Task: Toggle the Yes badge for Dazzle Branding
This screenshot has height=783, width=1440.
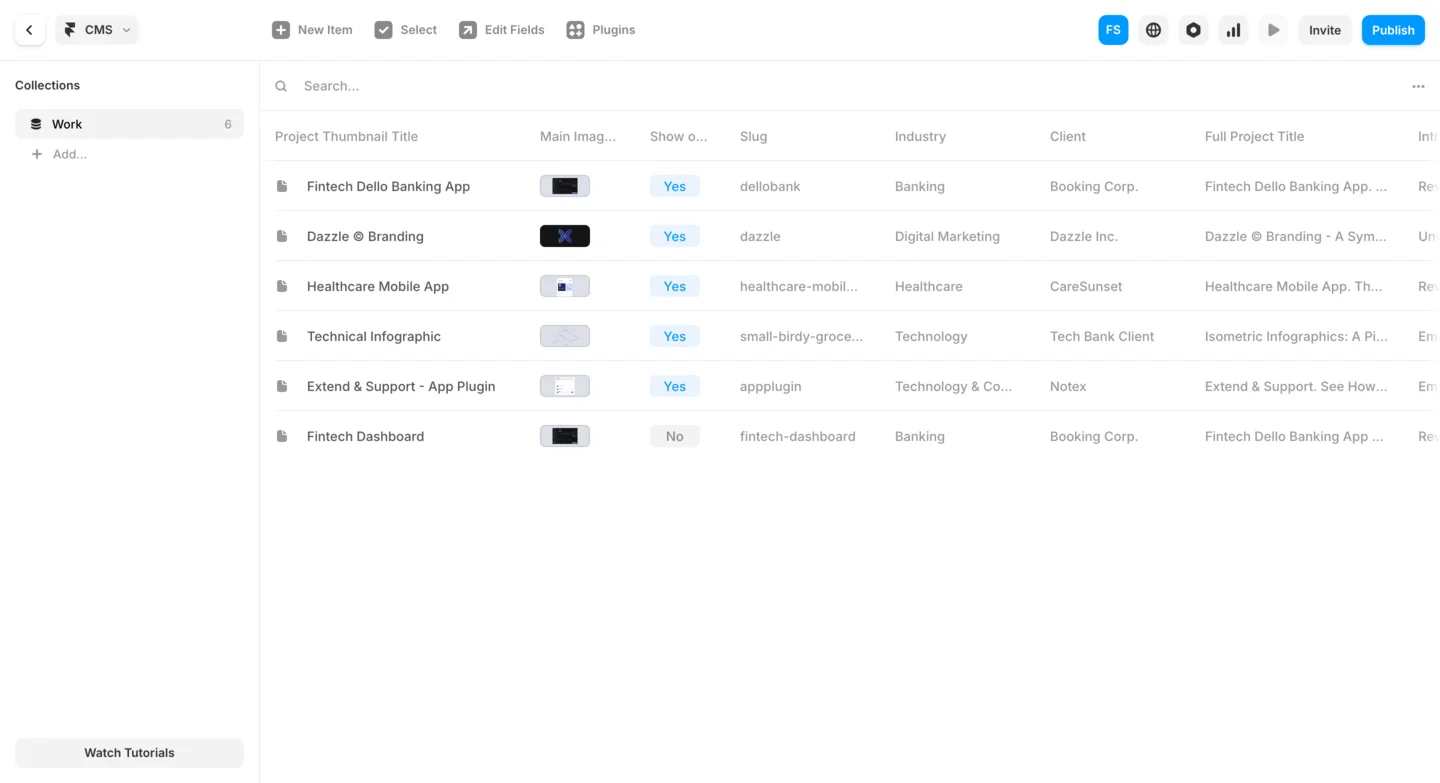Action: coord(674,236)
